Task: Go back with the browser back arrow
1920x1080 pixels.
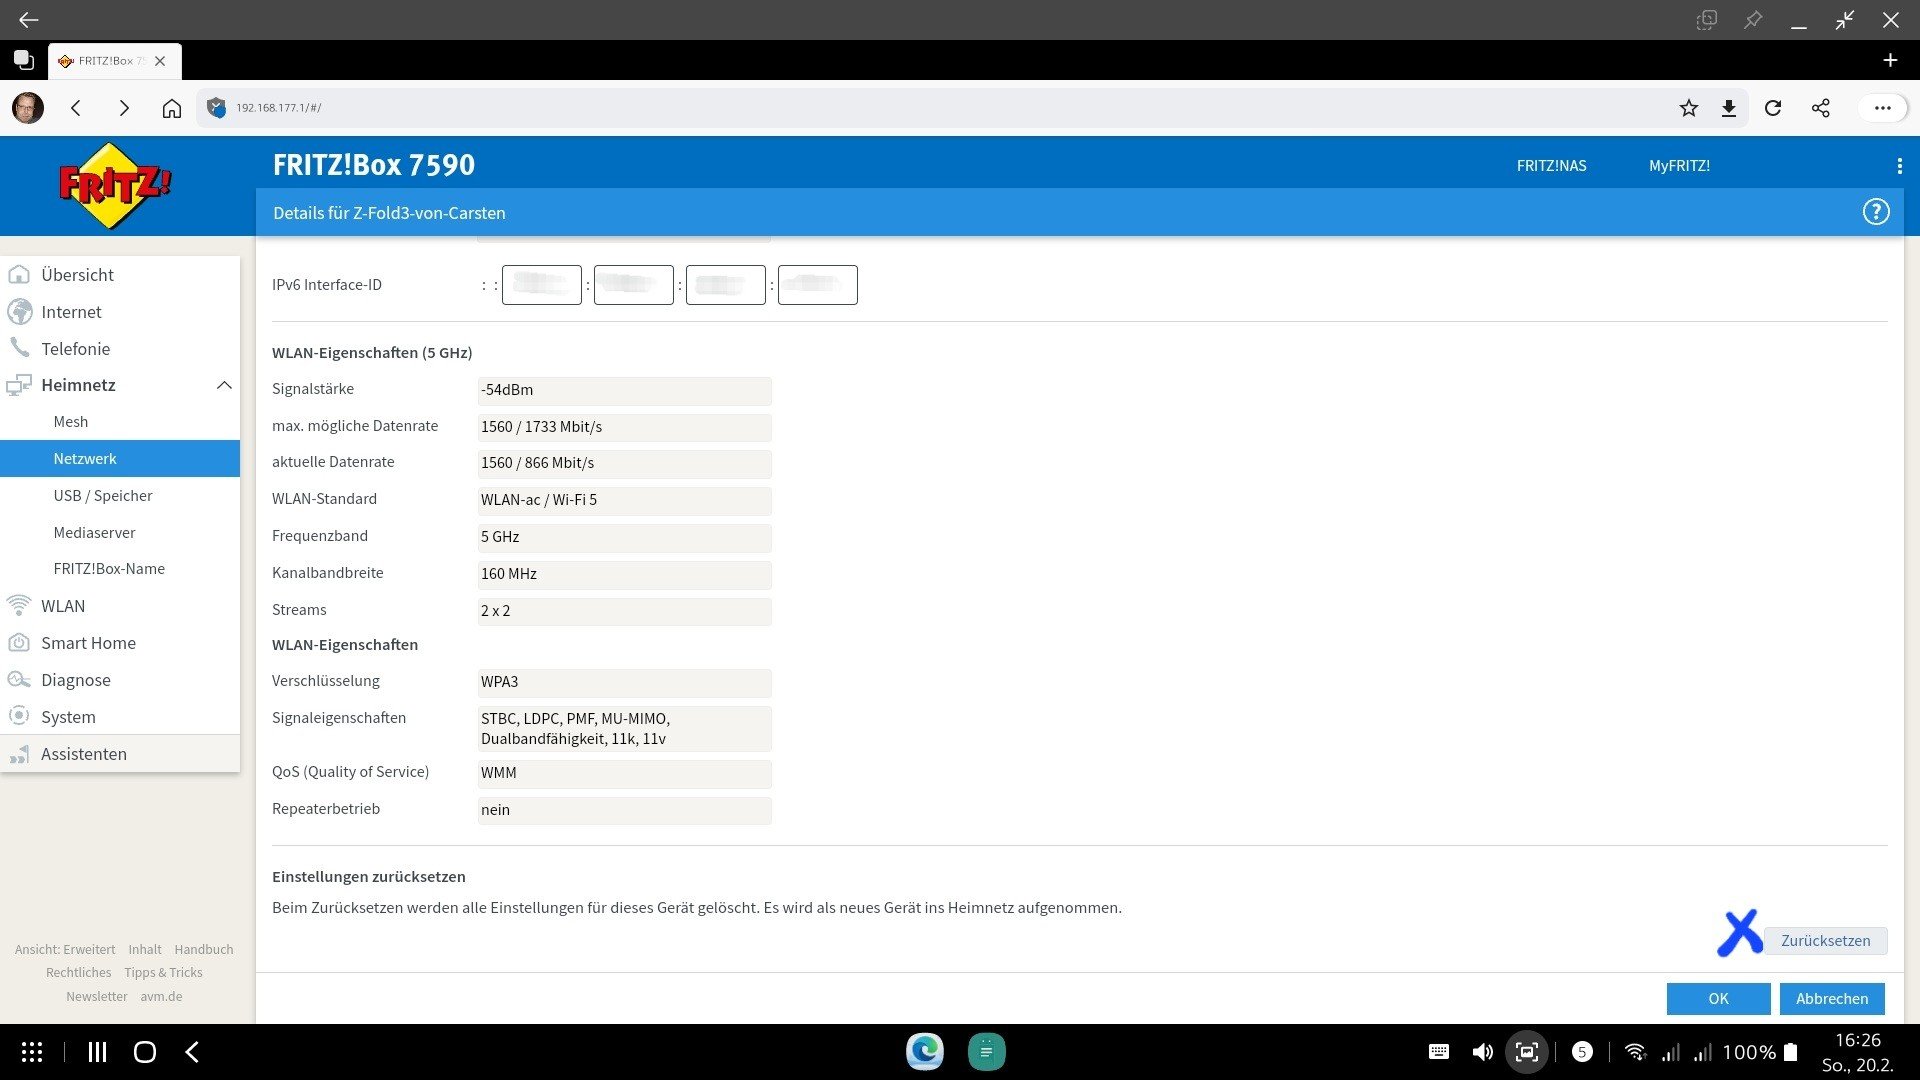Action: point(76,108)
